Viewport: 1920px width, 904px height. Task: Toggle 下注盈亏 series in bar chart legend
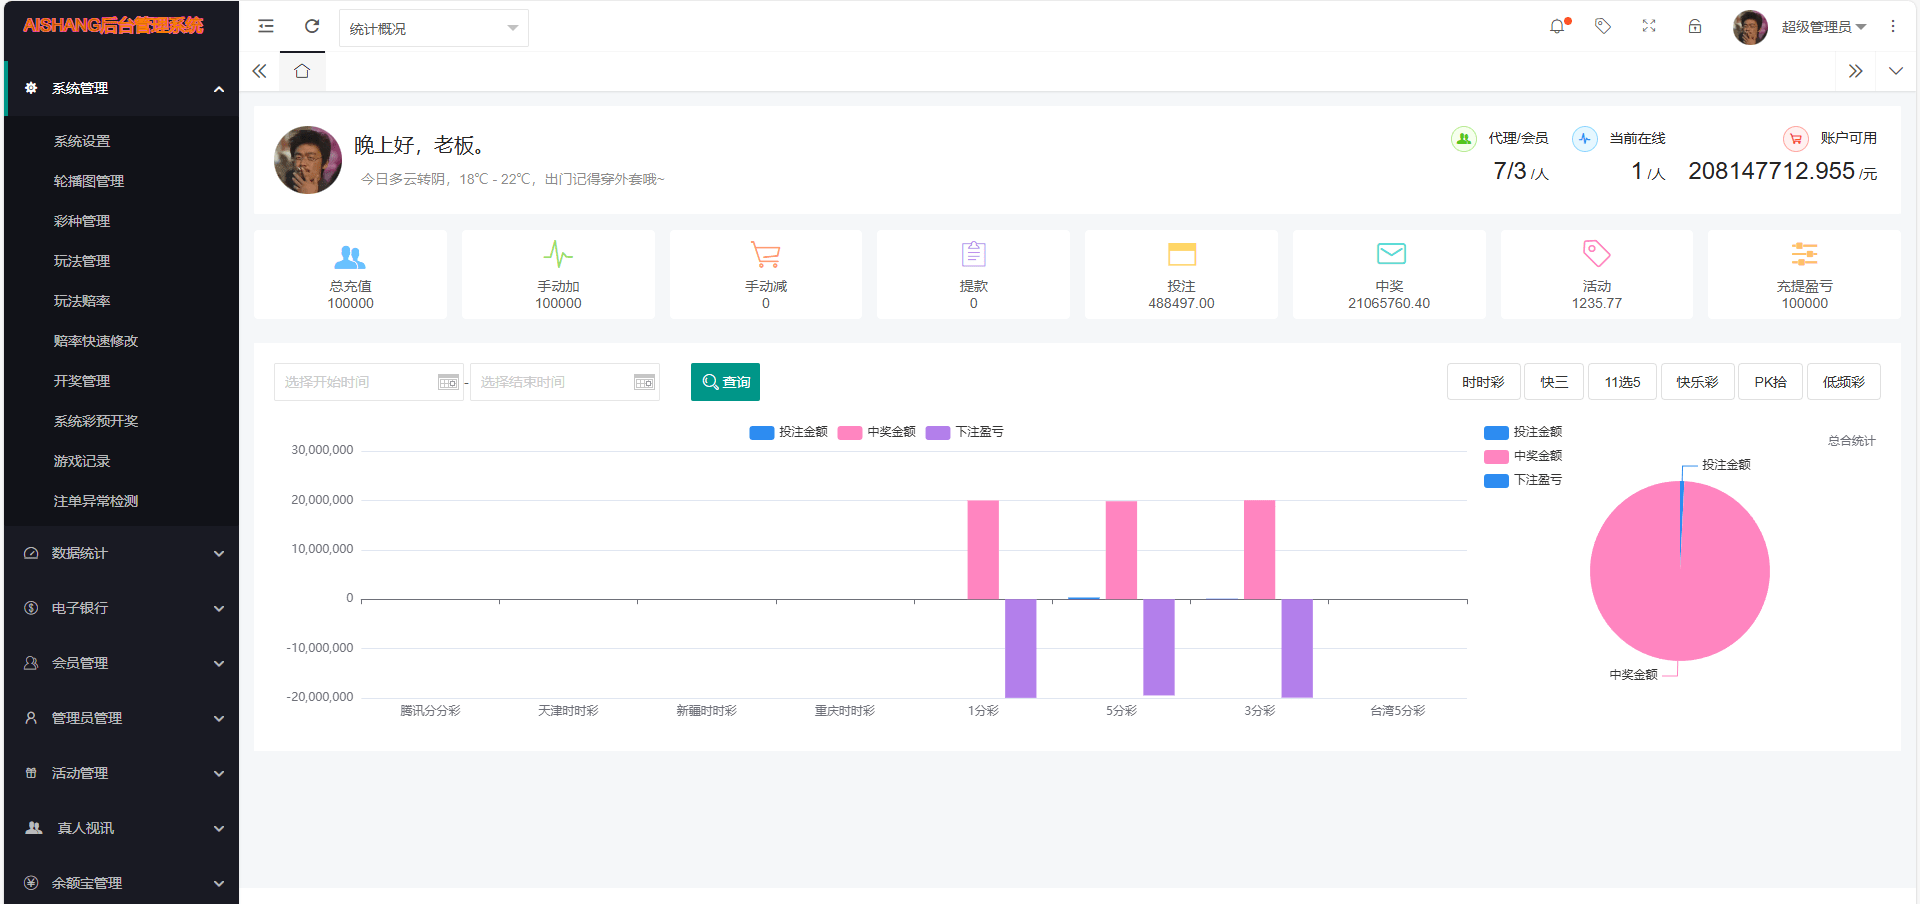tap(965, 432)
